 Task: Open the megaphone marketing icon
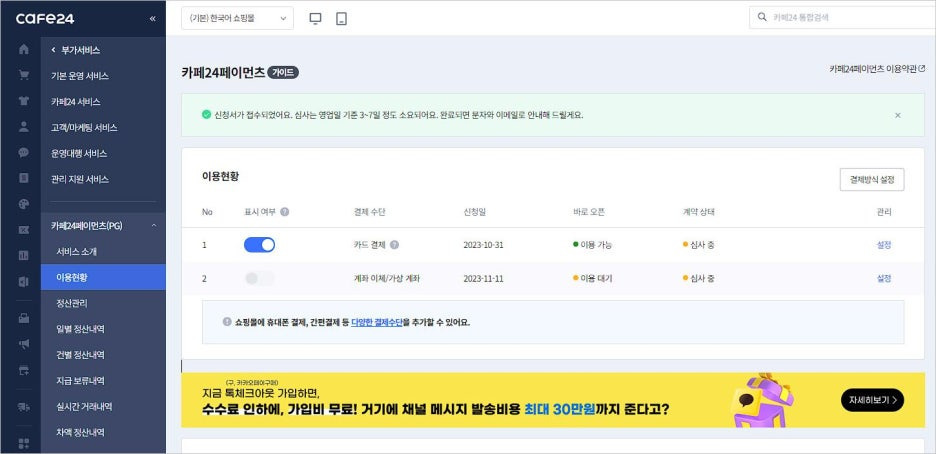[x=24, y=344]
